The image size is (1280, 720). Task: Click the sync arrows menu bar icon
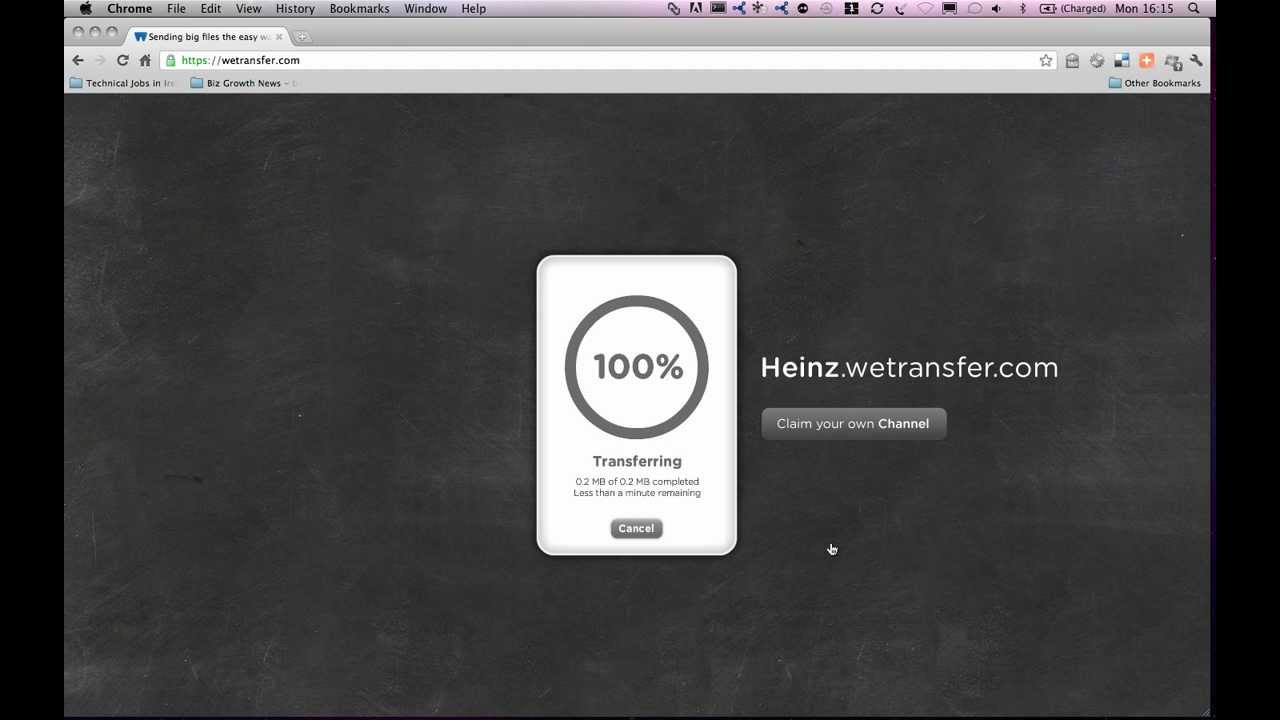pos(877,9)
